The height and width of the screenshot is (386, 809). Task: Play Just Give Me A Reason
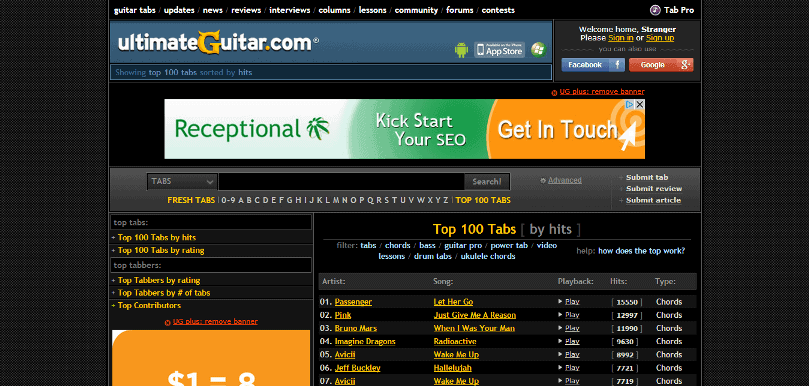click(572, 315)
